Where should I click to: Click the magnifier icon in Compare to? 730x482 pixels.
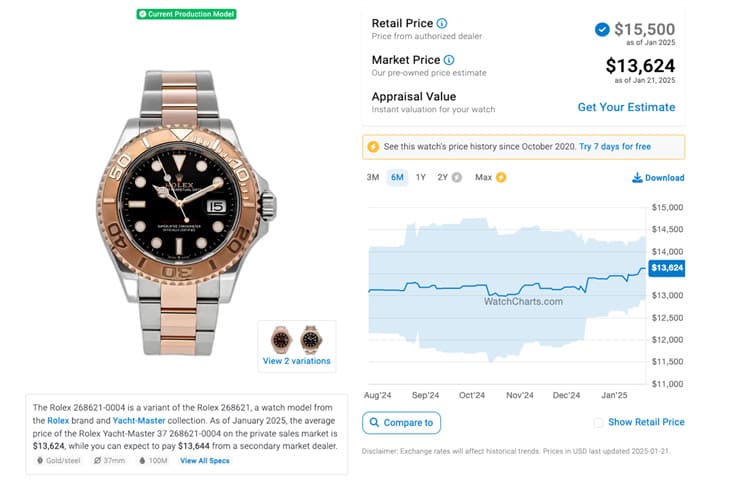click(x=374, y=423)
